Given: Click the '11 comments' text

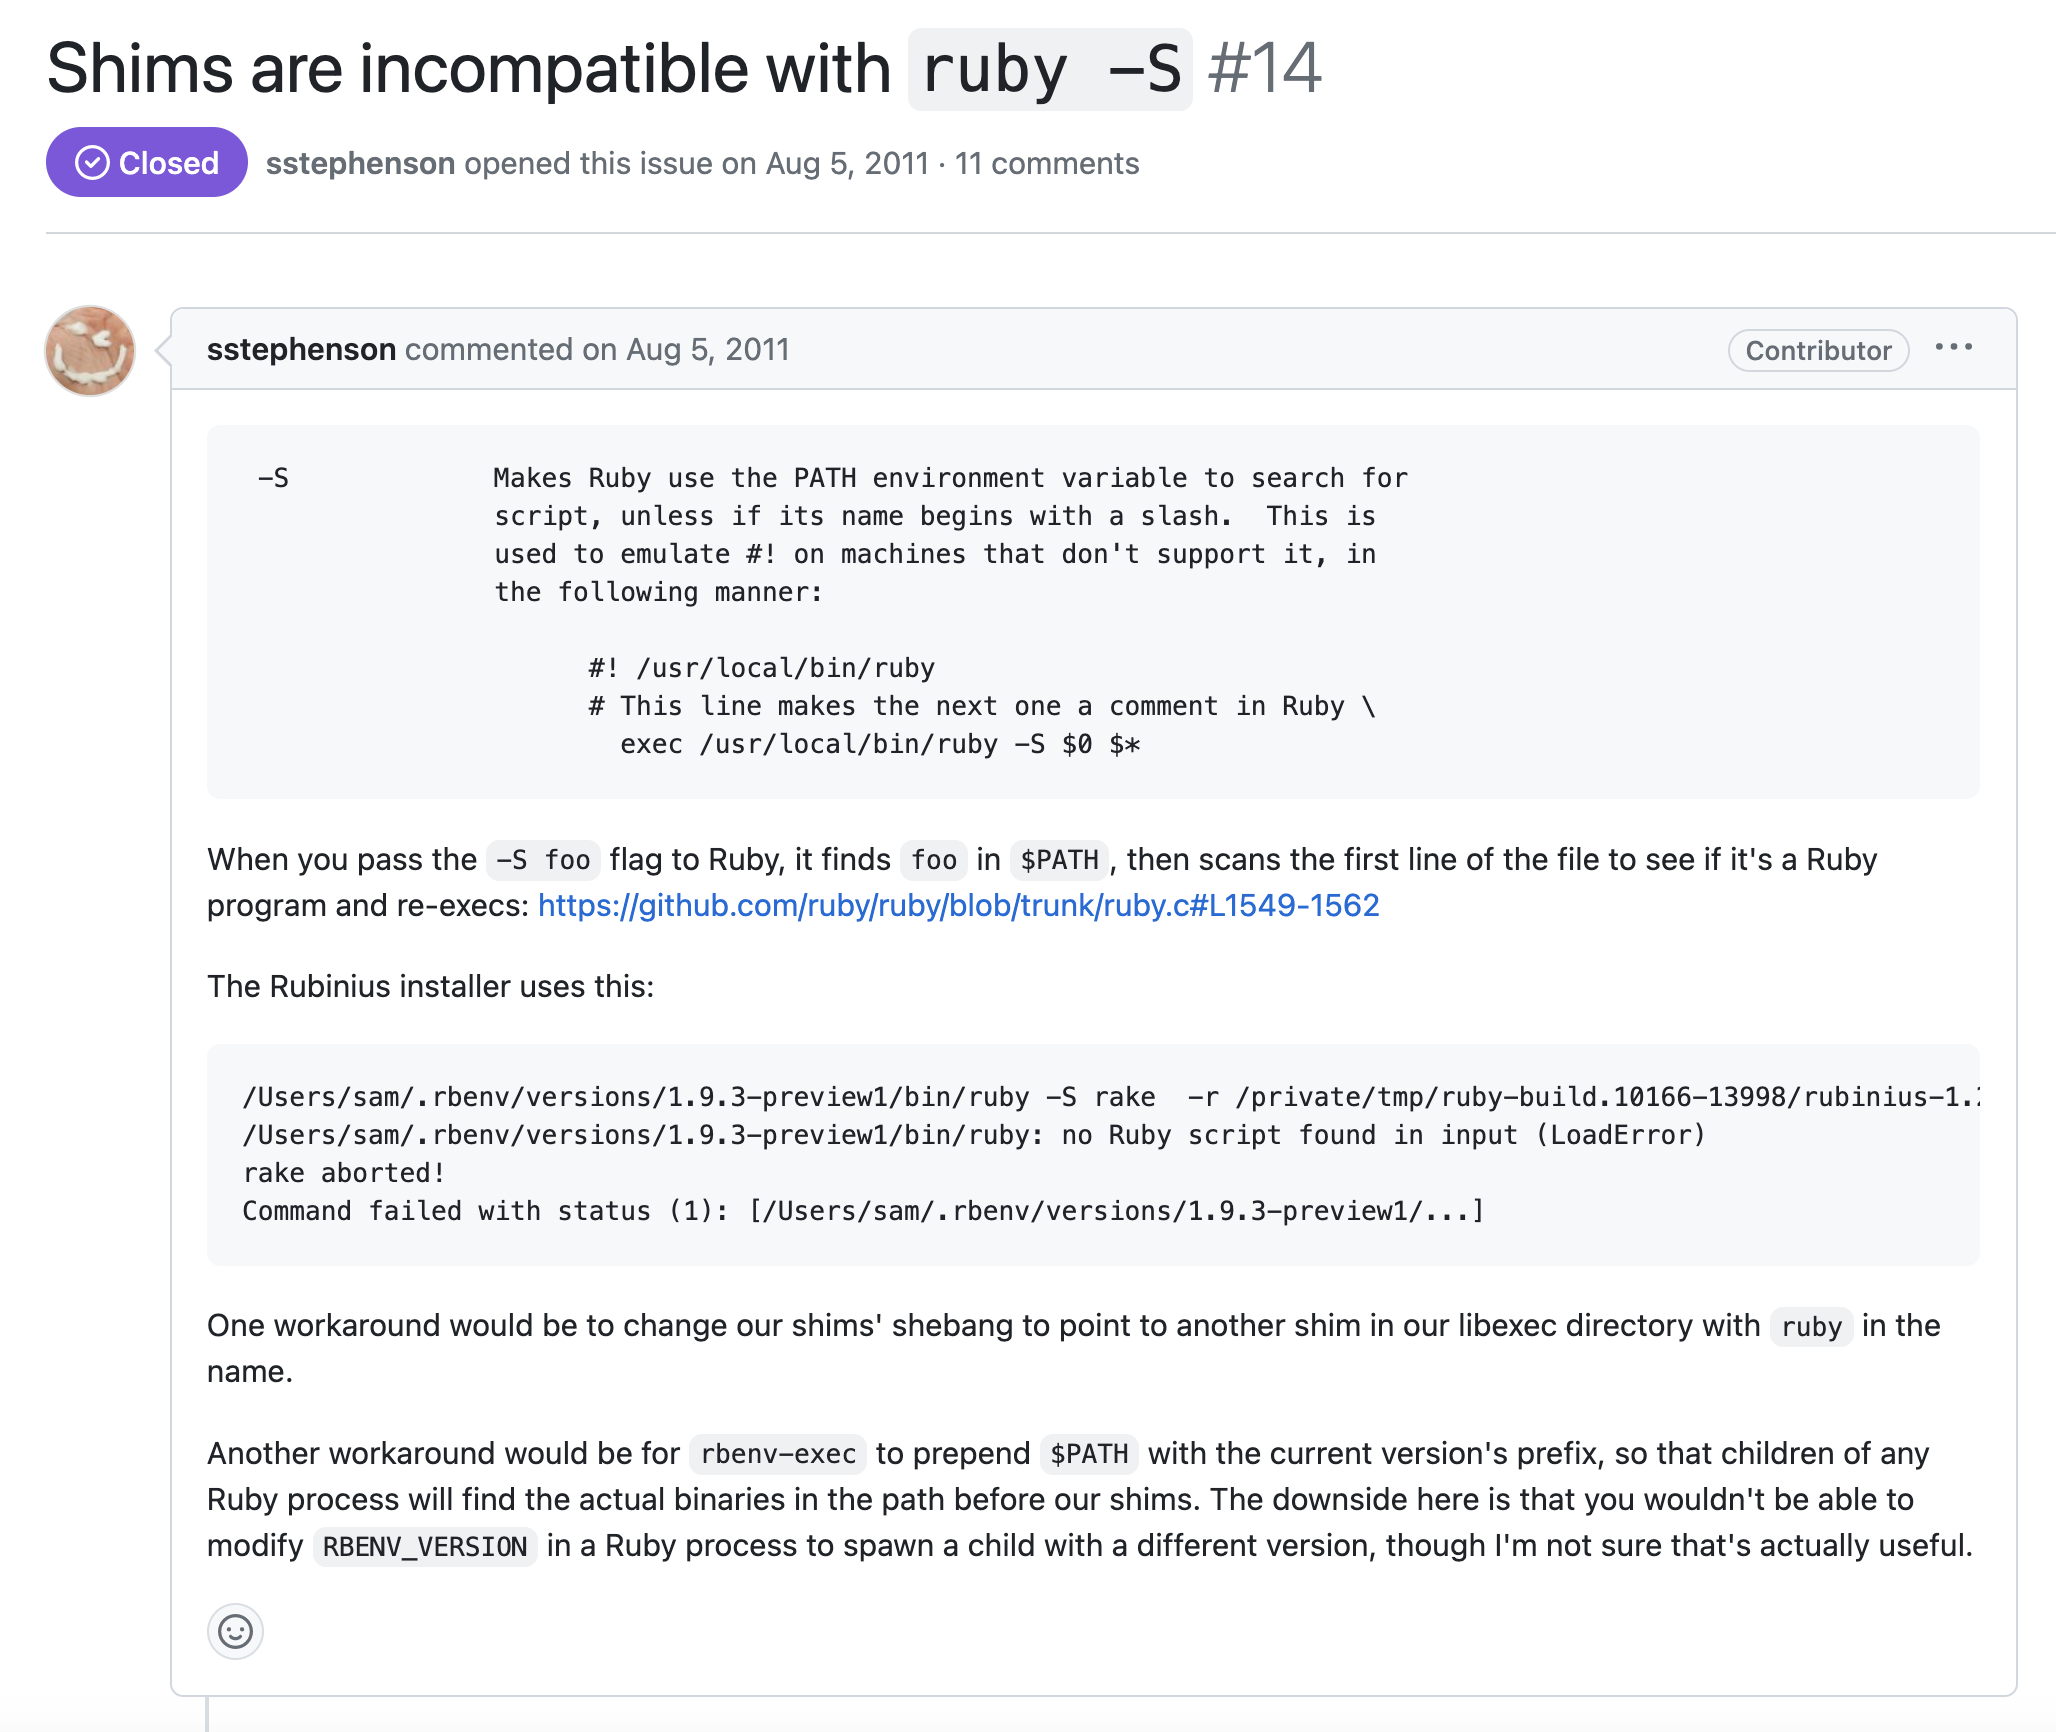Looking at the screenshot, I should point(1047,163).
